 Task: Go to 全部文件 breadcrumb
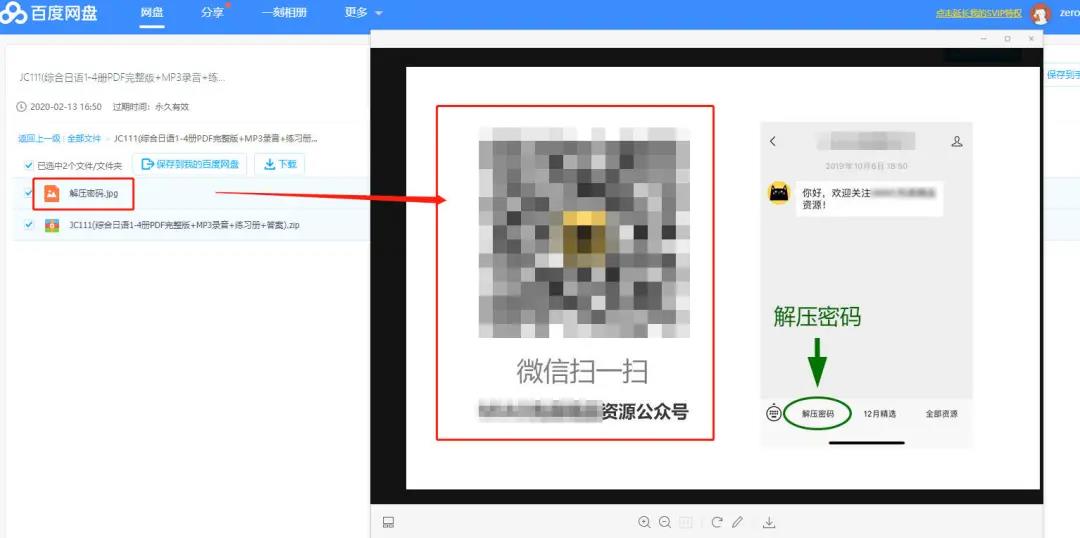coord(84,138)
